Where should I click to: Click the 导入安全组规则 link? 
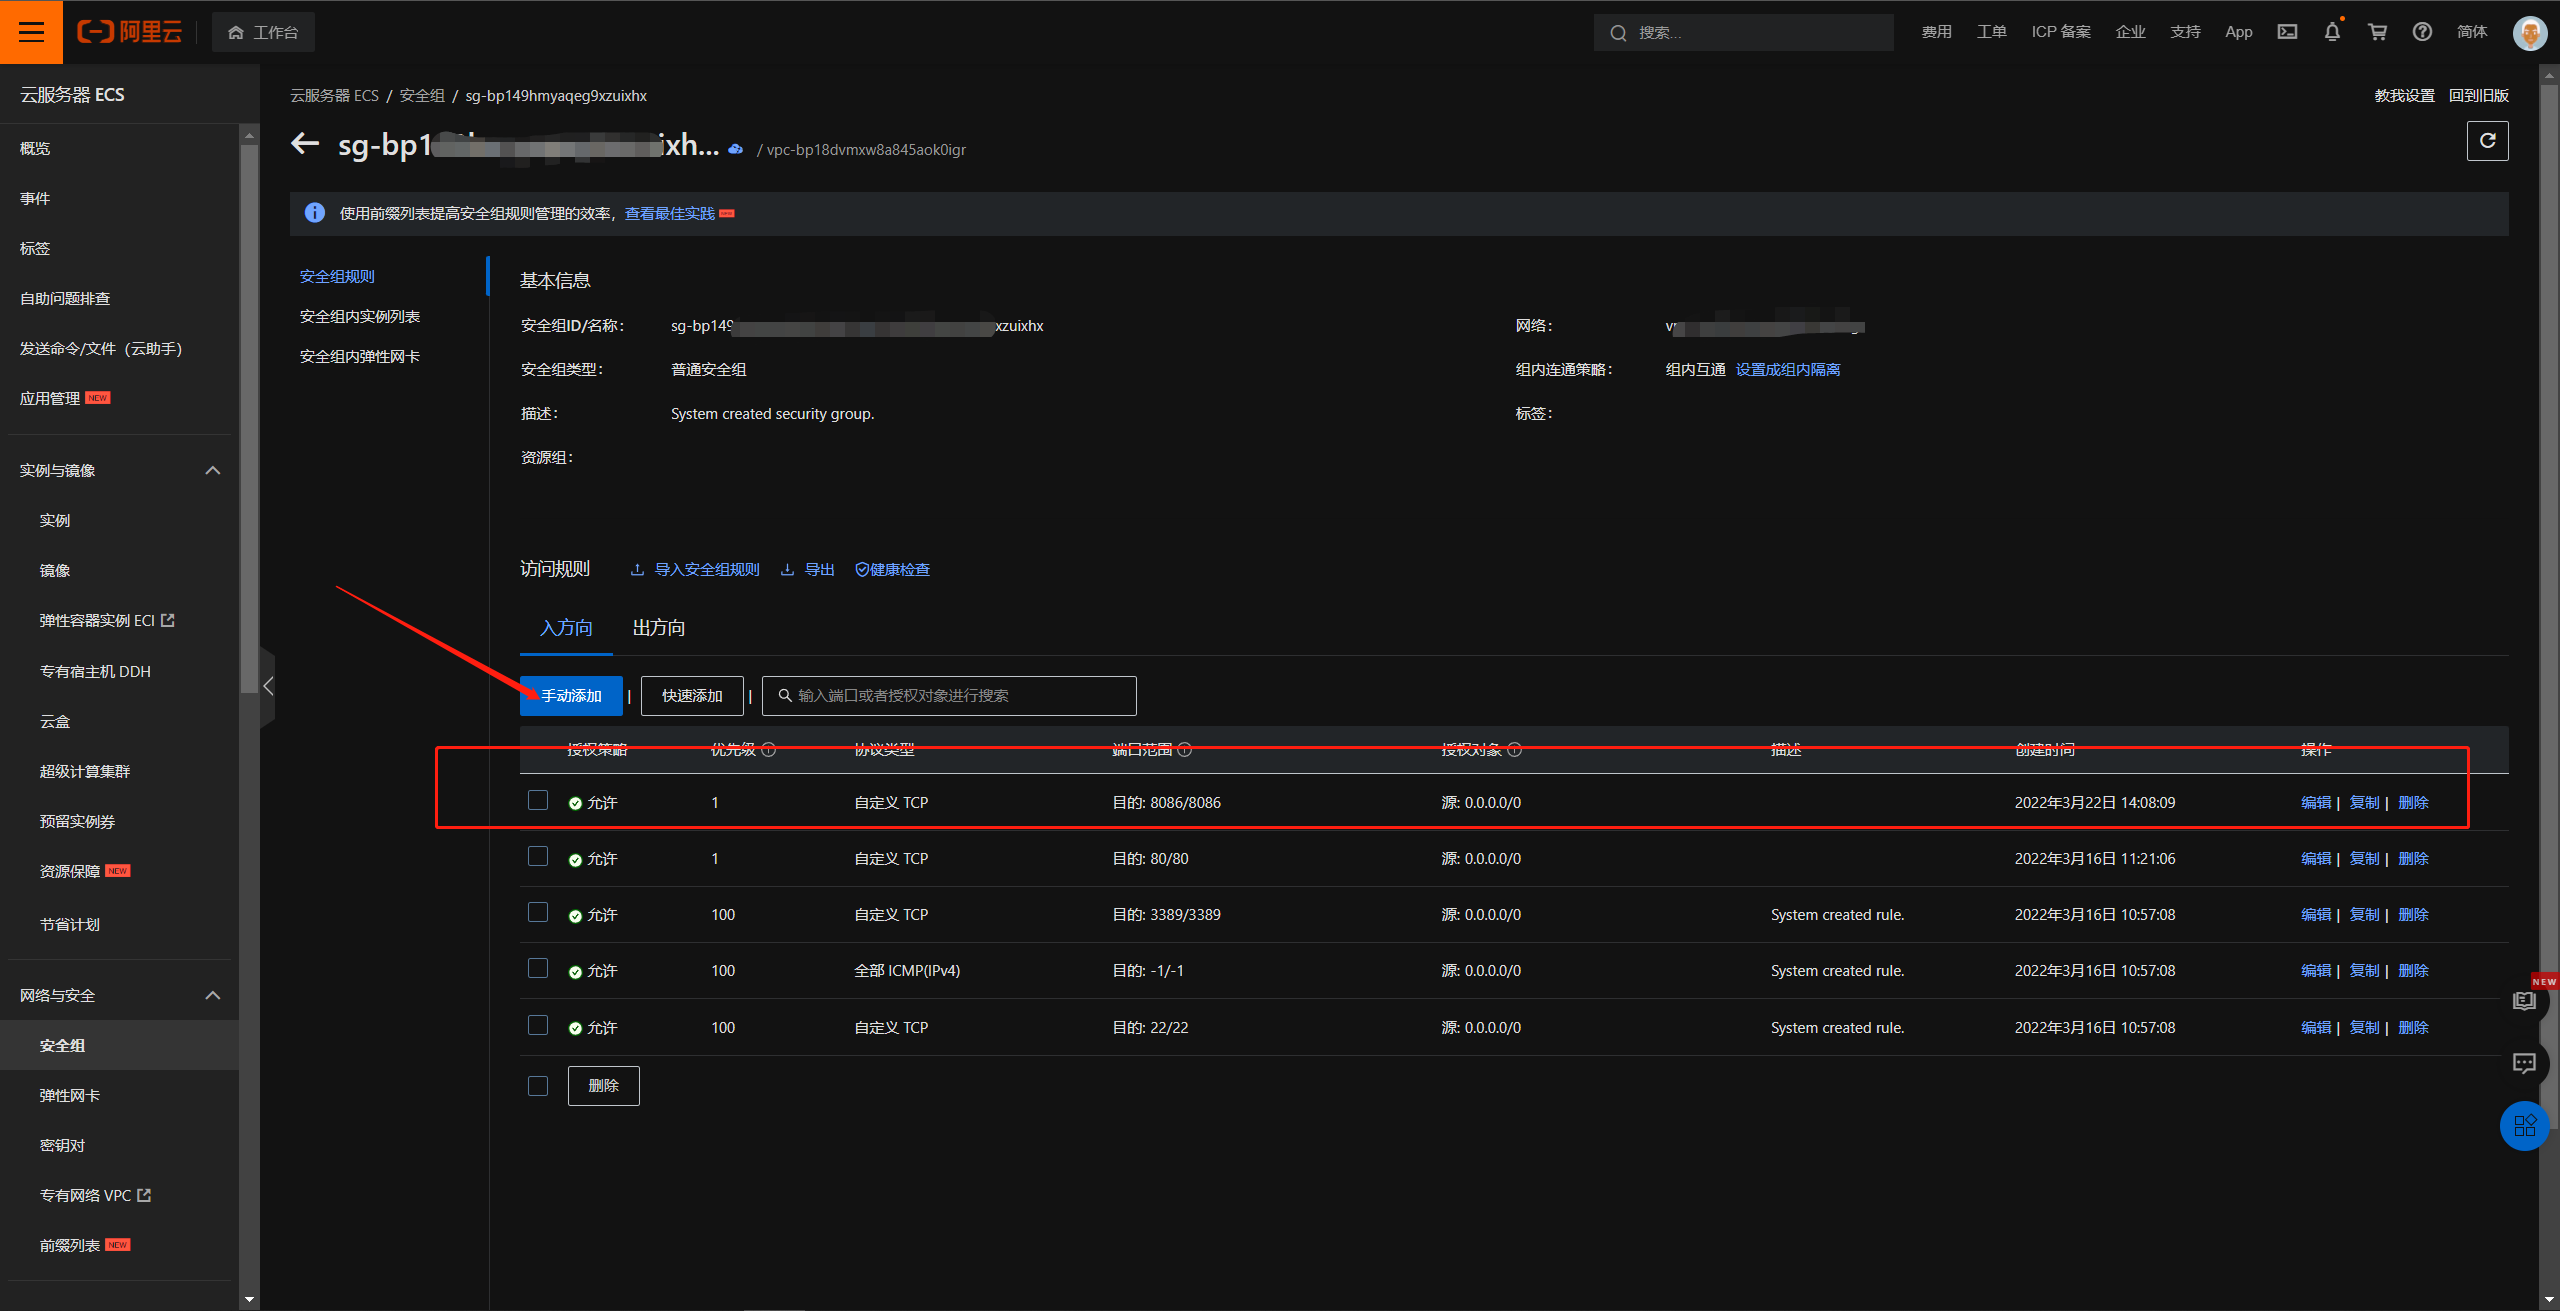[695, 569]
